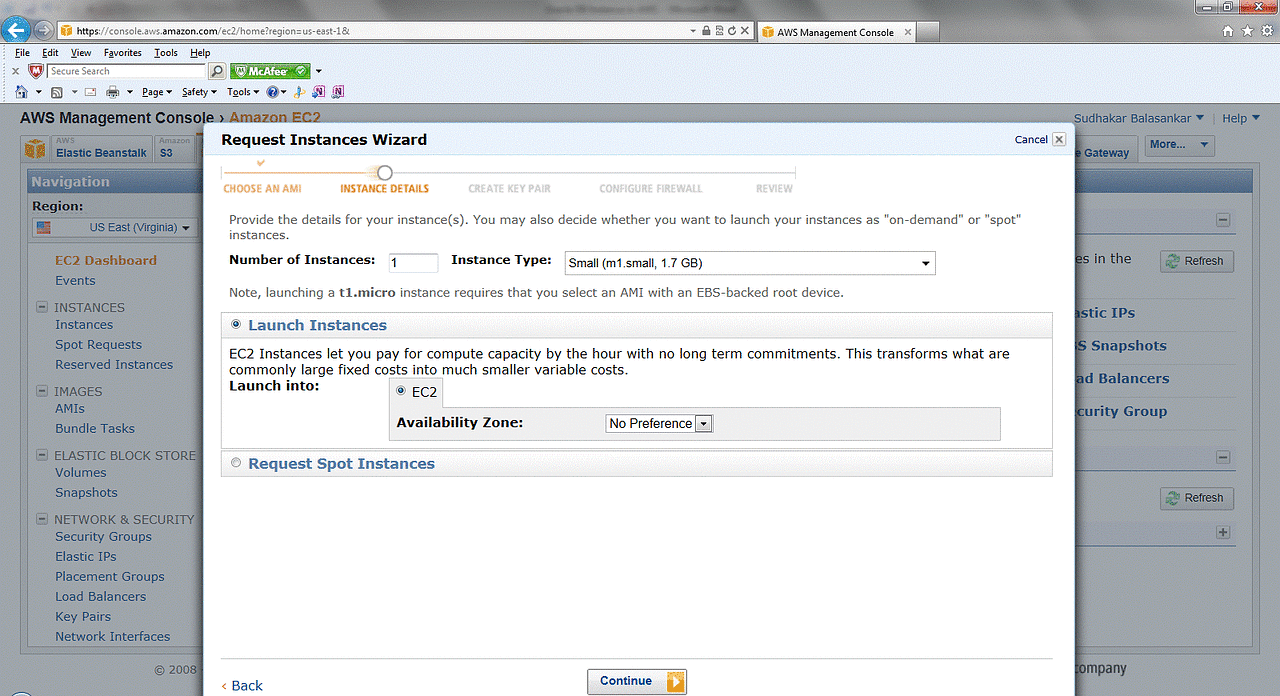1280x696 pixels.
Task: Open the Favorites menu
Action: click(x=123, y=53)
